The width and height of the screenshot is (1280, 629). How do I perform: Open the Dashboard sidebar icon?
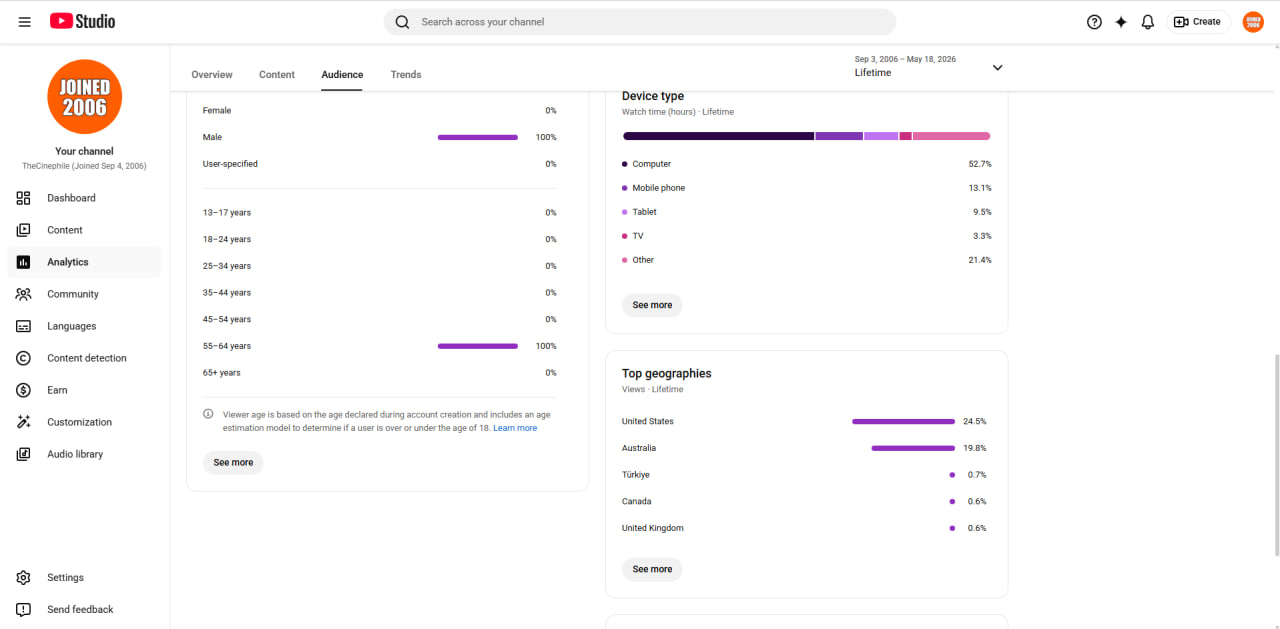(24, 198)
